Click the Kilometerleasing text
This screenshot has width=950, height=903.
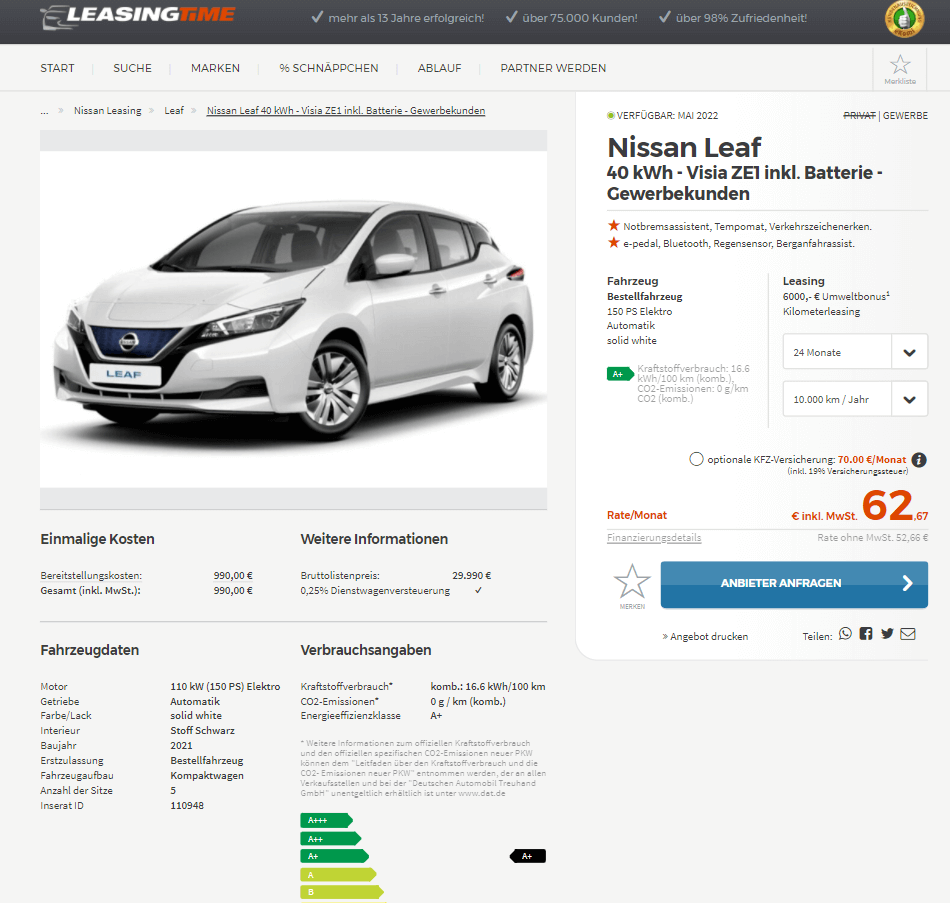(822, 312)
